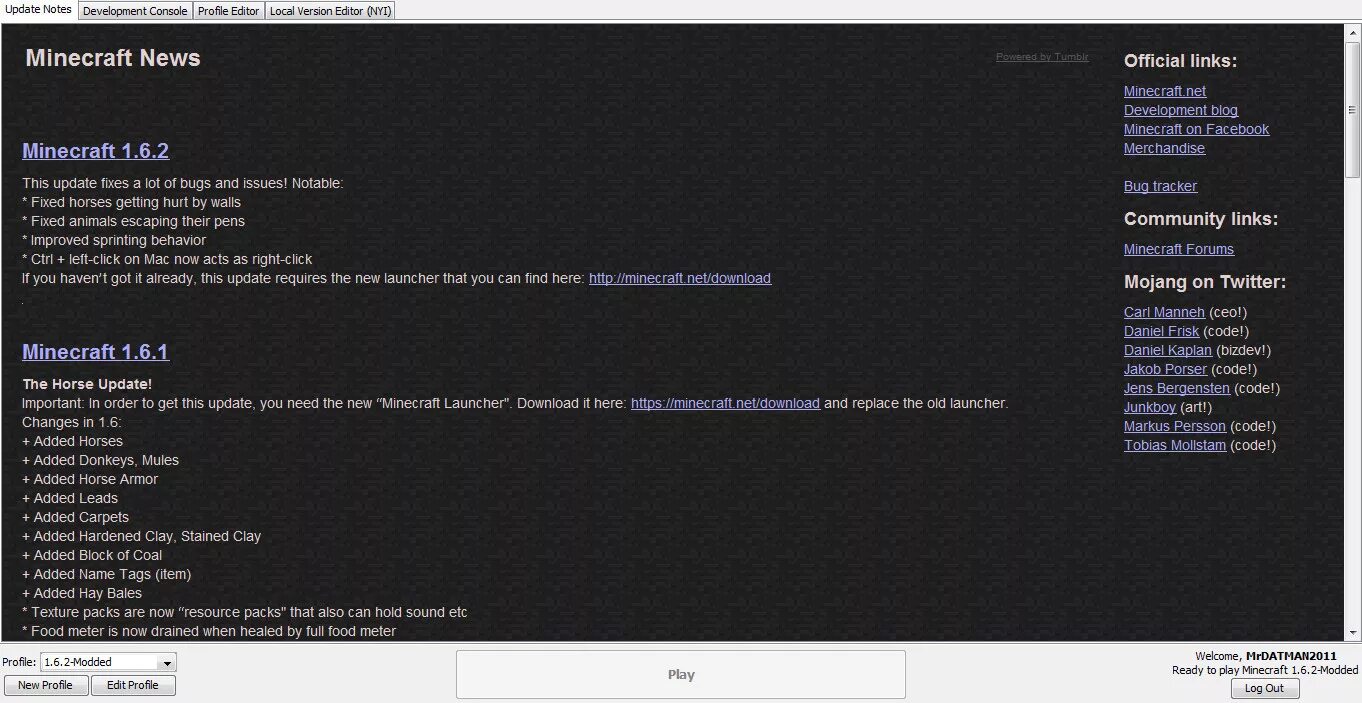Open Markus Persson's Twitter link
The image size is (1362, 703).
coord(1175,426)
